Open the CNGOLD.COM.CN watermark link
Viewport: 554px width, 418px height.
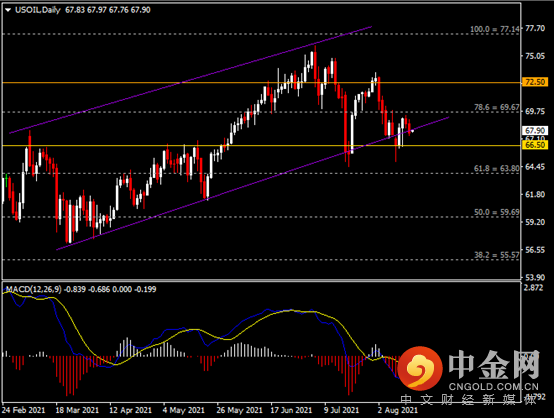click(x=494, y=387)
